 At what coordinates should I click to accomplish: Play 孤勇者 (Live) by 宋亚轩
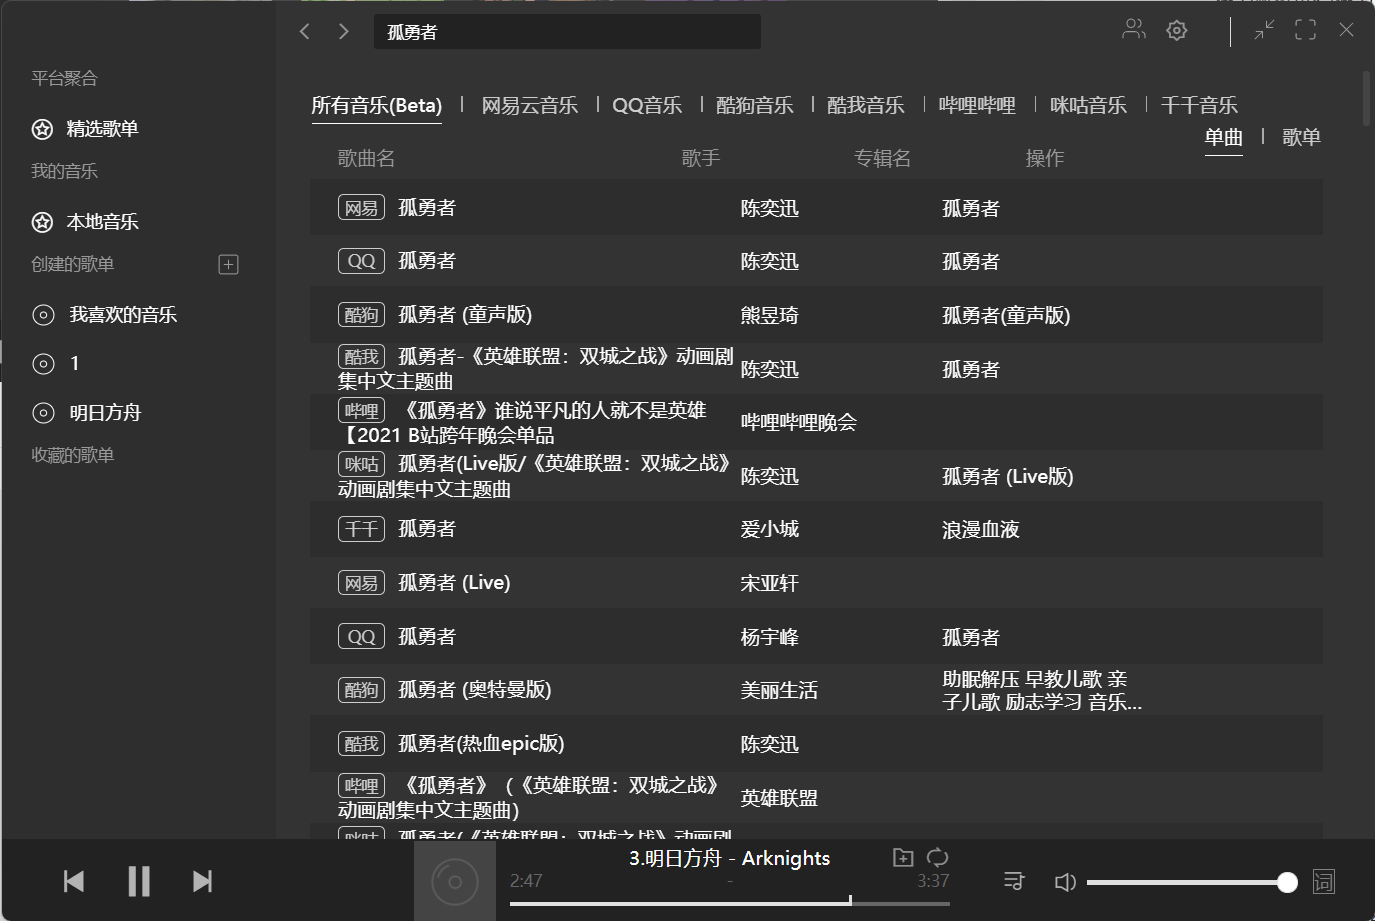454,583
